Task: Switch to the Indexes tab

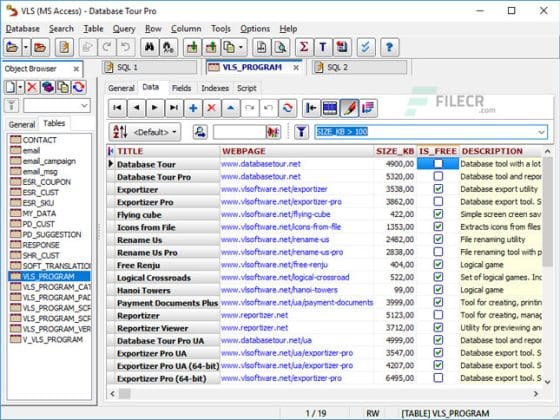Action: [x=215, y=88]
